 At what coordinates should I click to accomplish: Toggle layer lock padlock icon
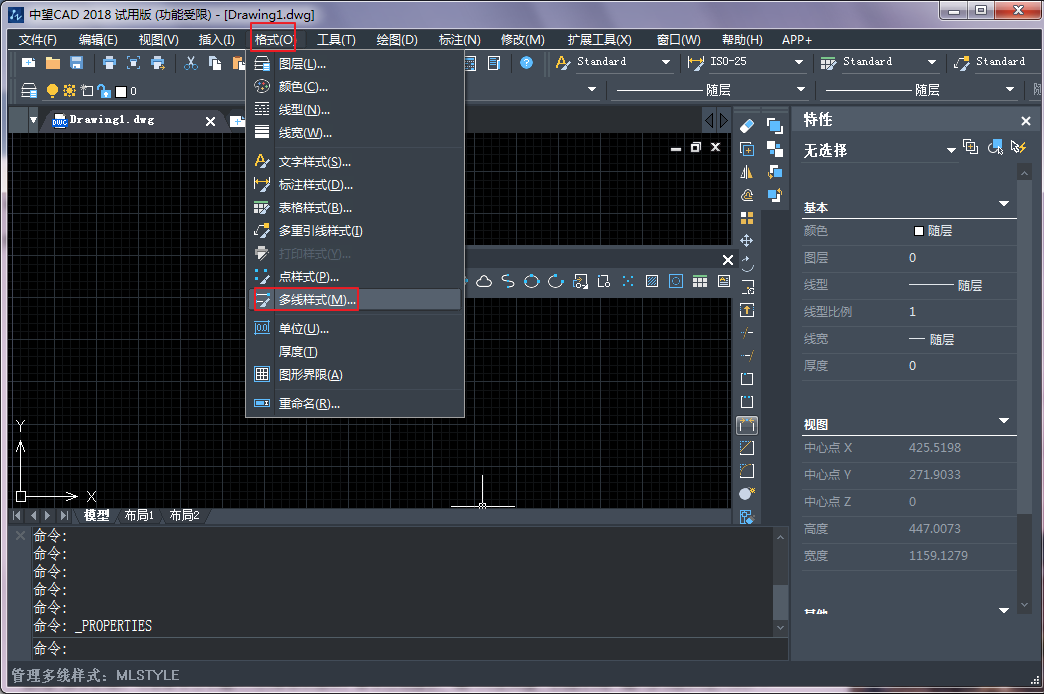tap(103, 91)
